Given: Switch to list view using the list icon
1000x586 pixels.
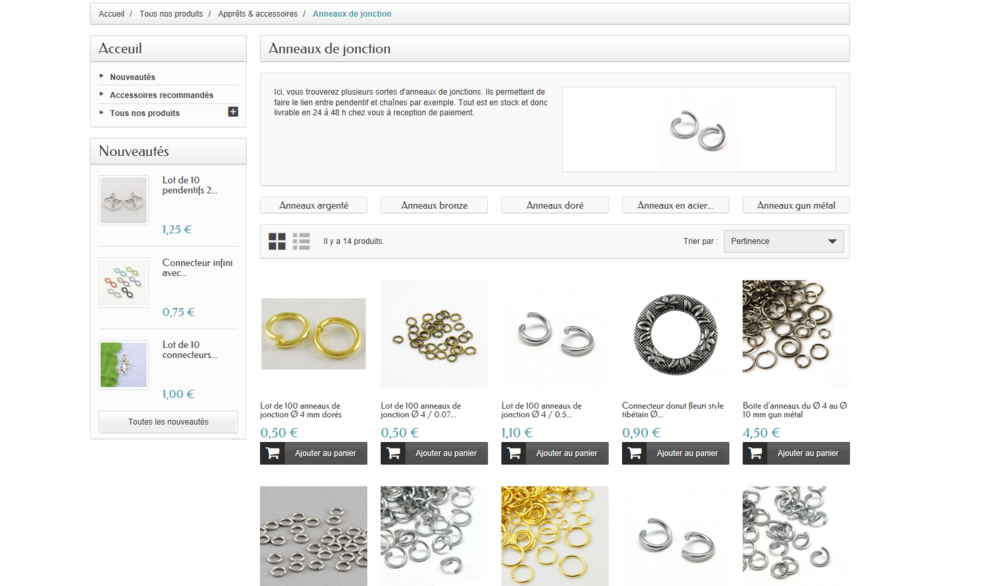Looking at the screenshot, I should [x=303, y=240].
